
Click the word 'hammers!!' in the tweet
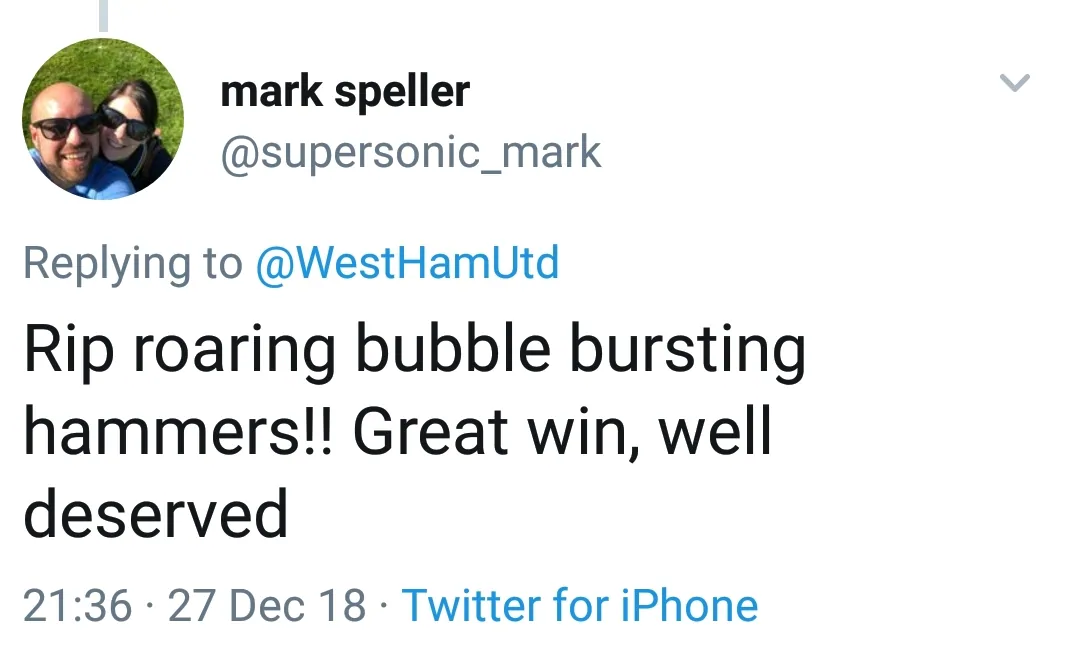[x=177, y=431]
